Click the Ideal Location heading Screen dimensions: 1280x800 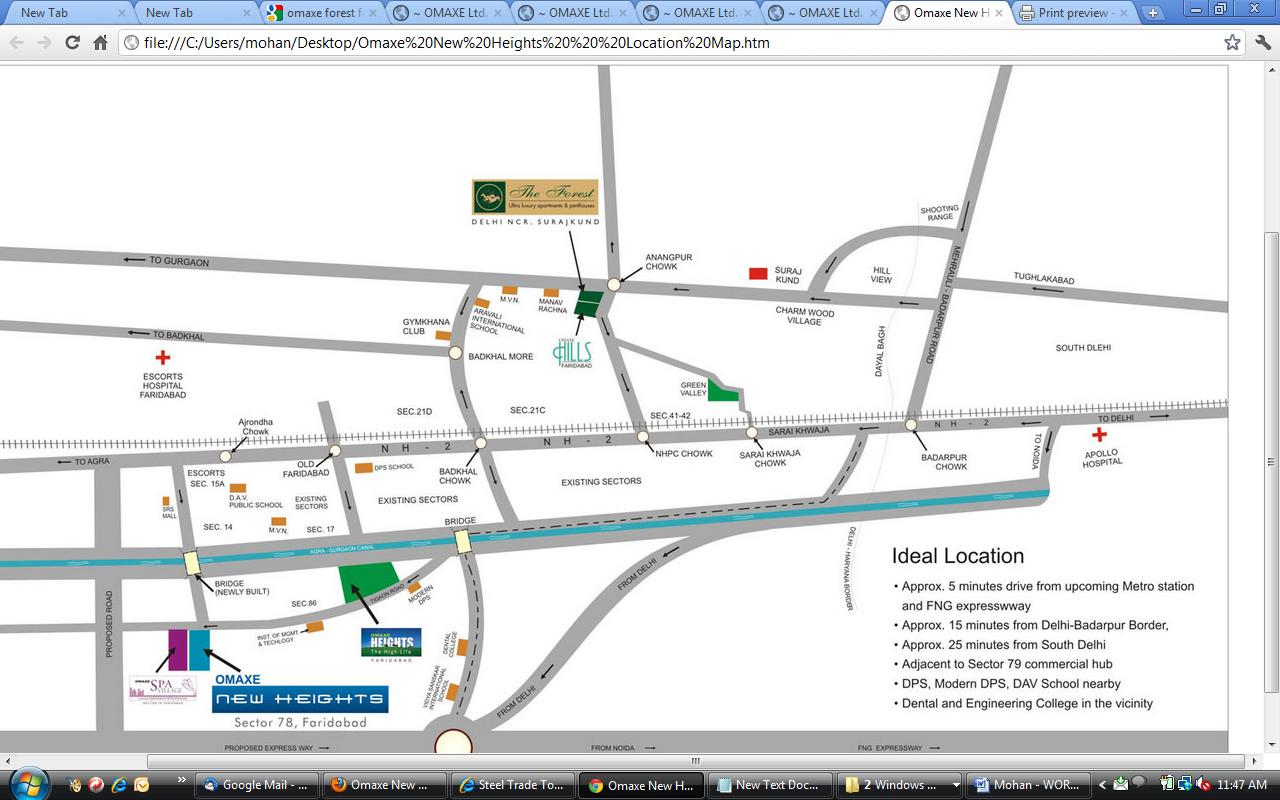958,556
